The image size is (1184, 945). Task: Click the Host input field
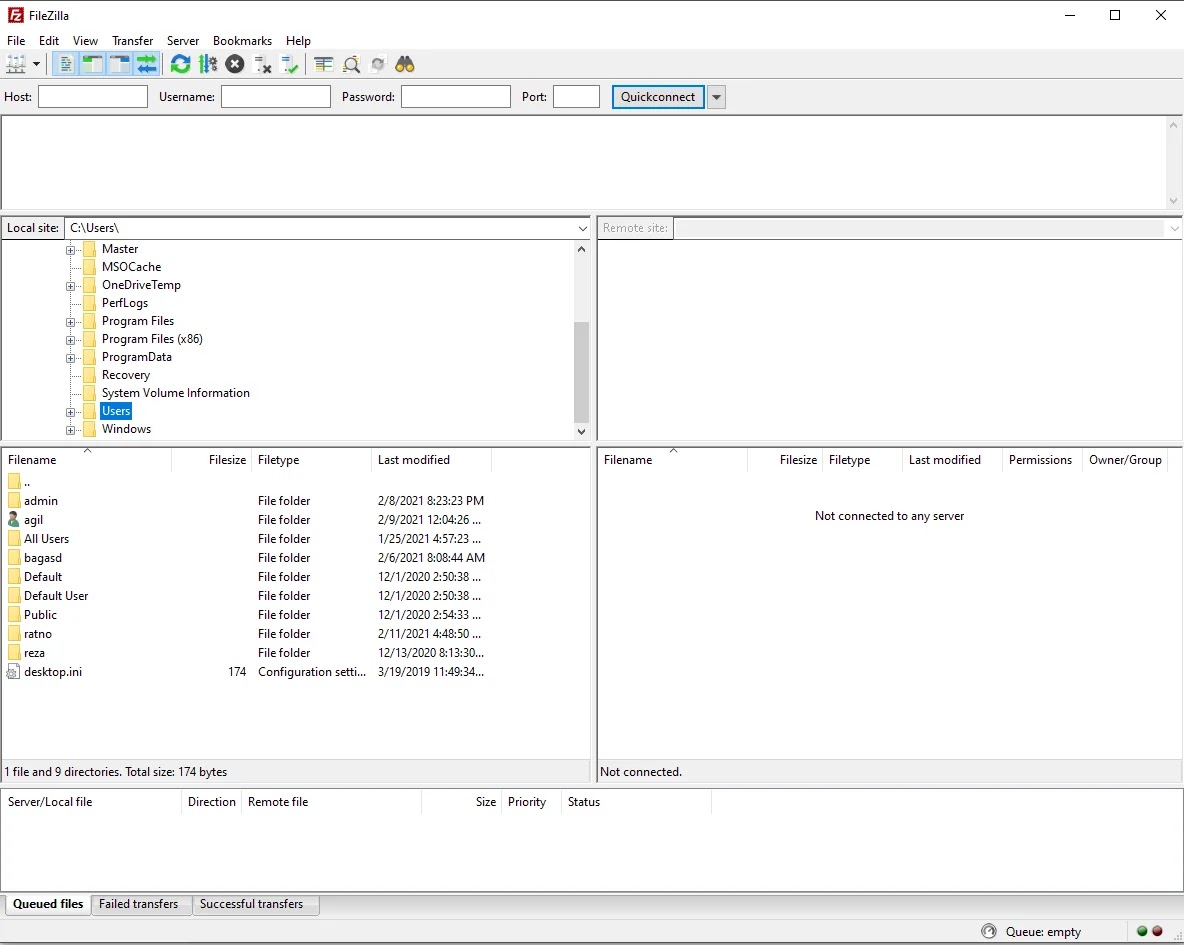tap(93, 97)
